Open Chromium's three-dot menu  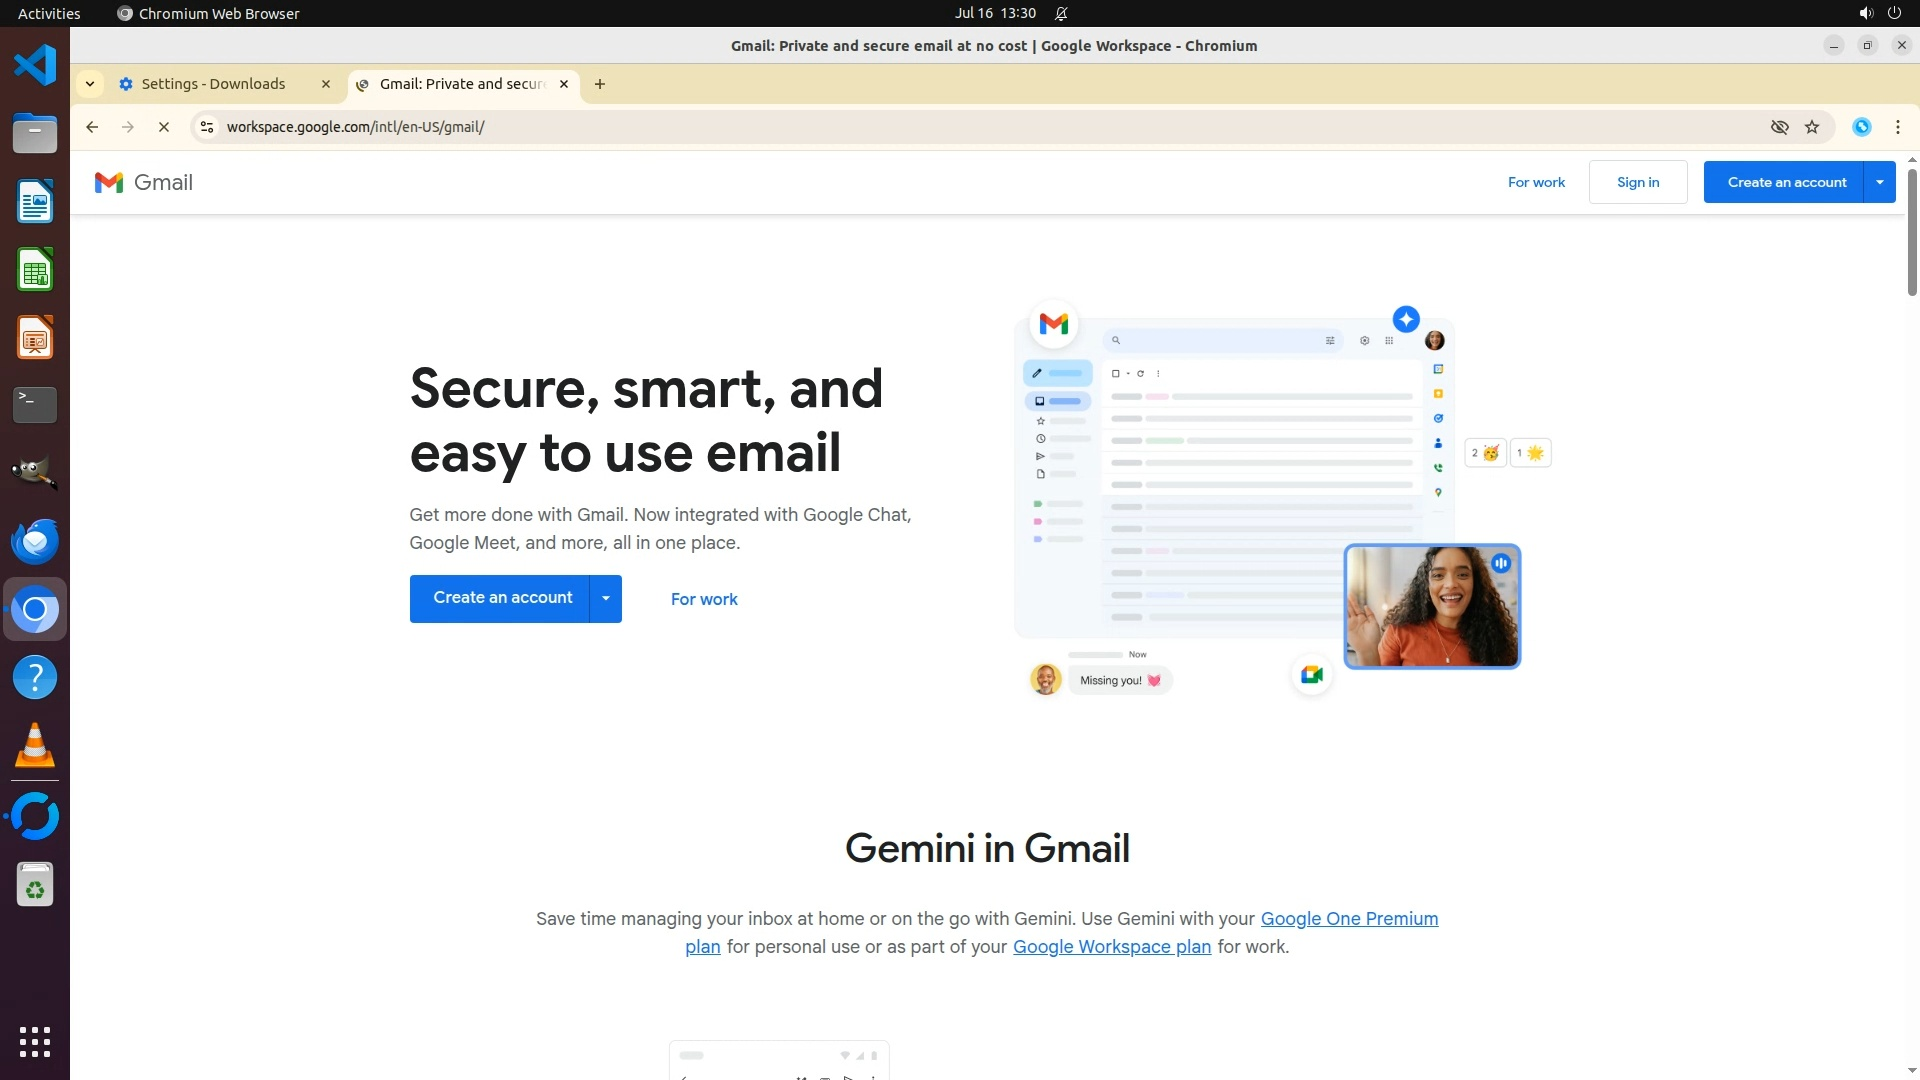[x=1897, y=127]
